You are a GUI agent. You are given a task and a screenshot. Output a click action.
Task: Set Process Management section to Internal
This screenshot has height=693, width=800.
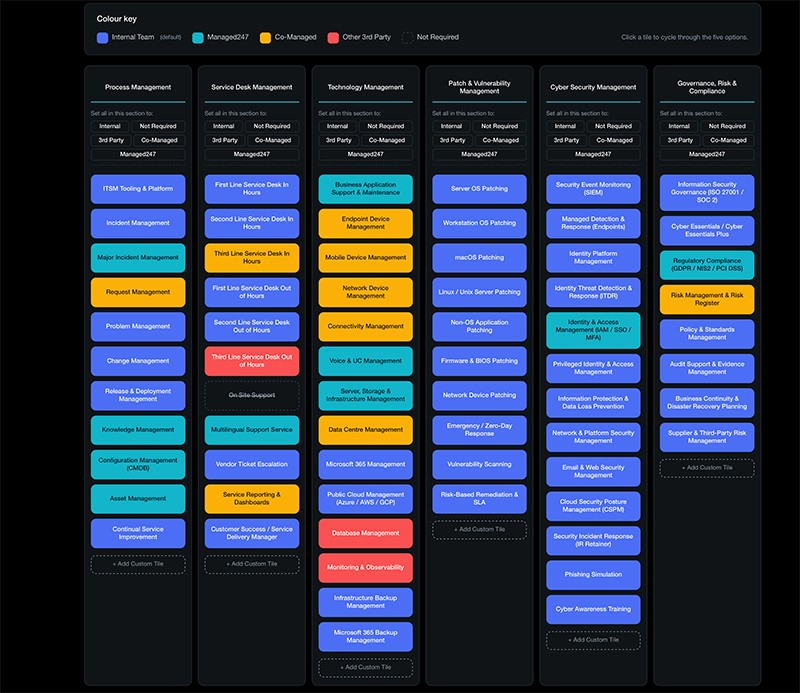[110, 126]
